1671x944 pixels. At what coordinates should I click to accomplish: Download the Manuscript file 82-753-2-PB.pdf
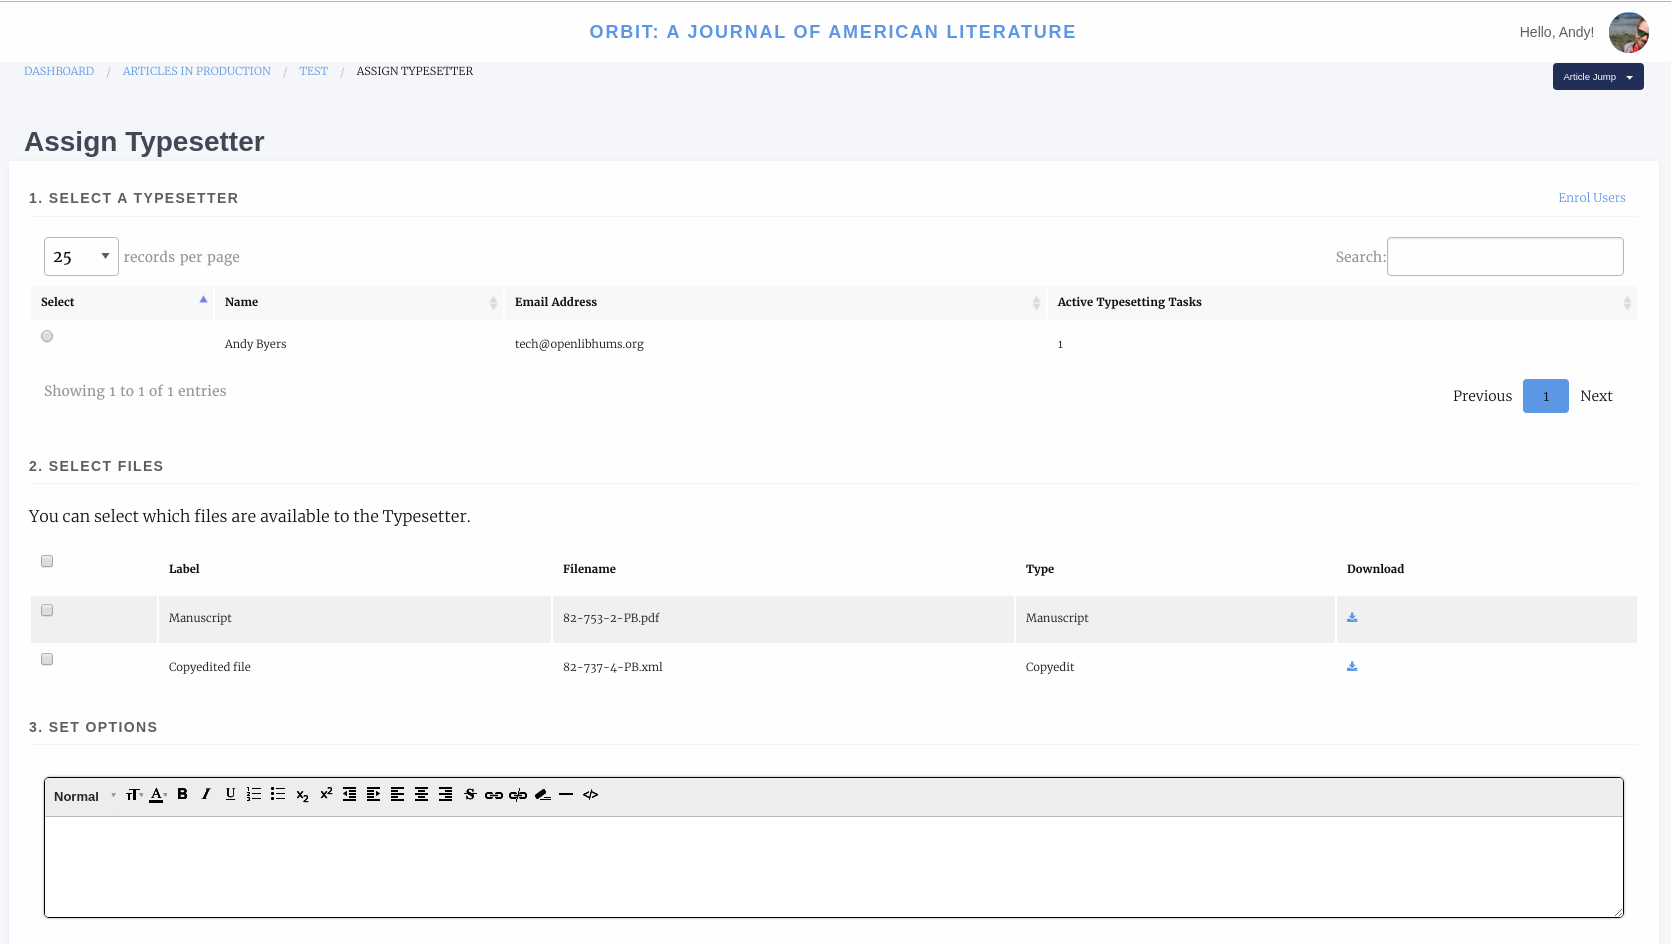click(1352, 618)
